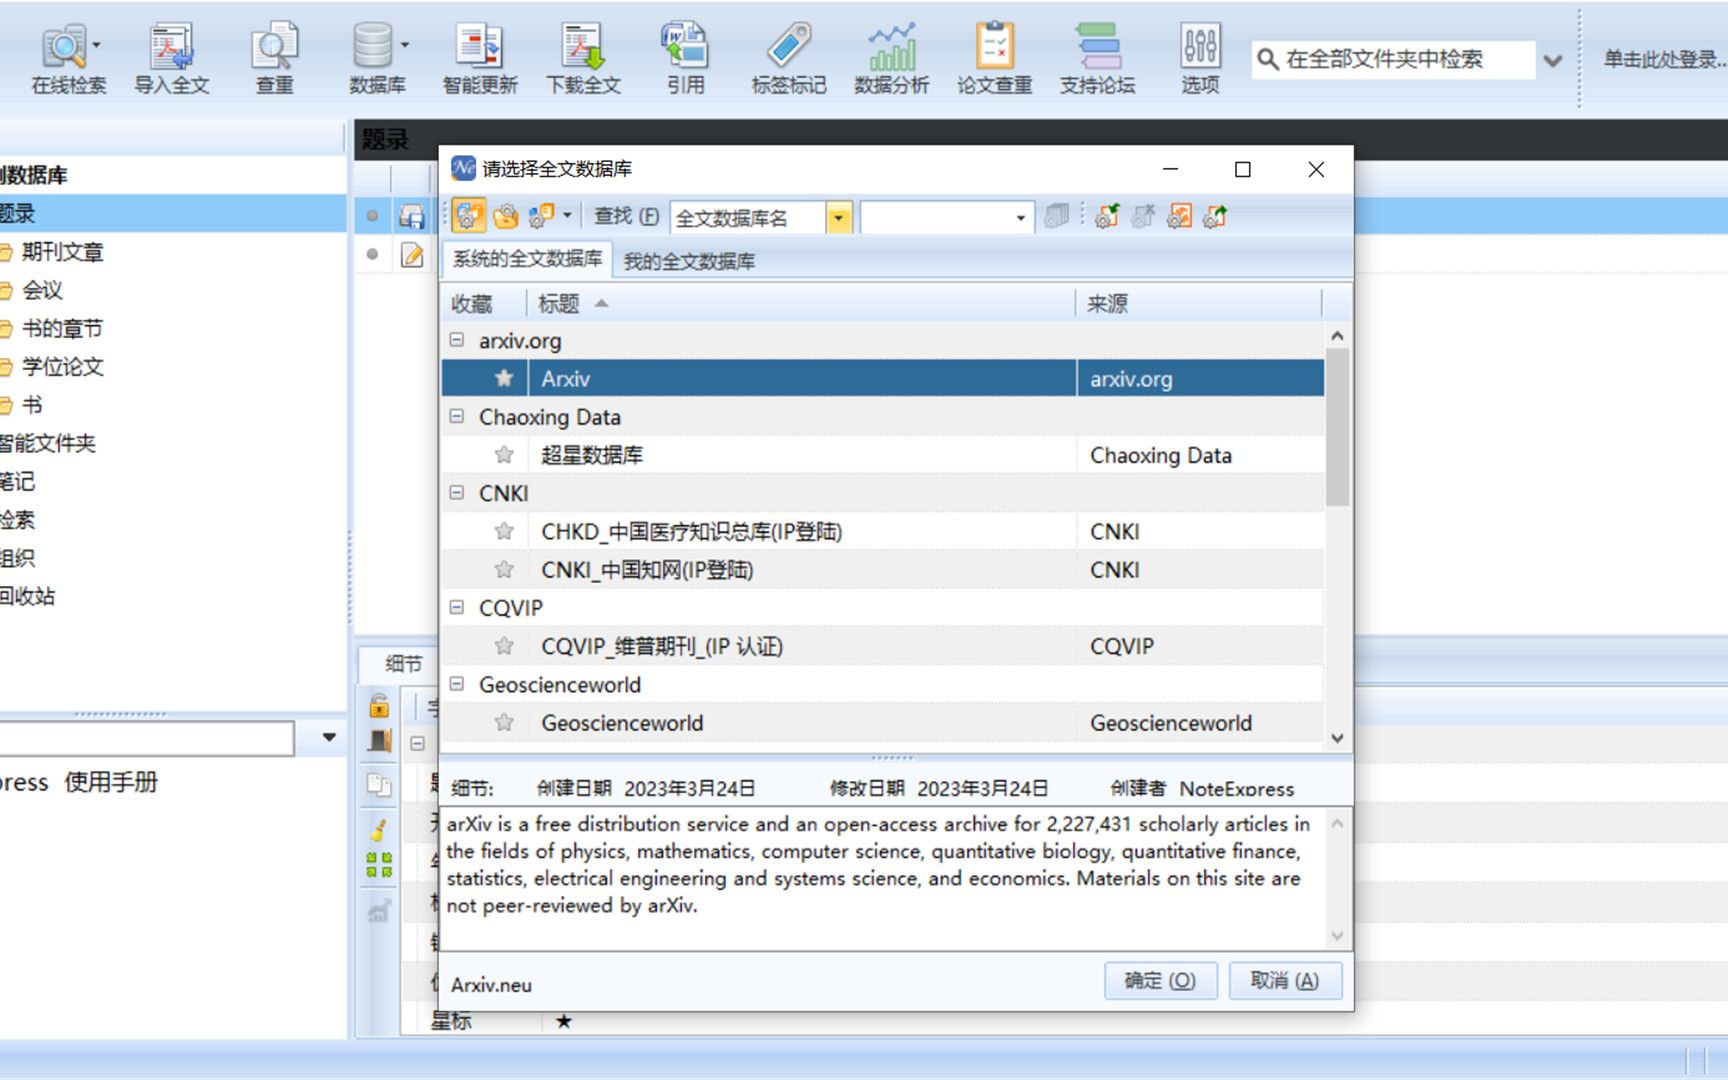Toggle favorite star for 超星数据库

pyautogui.click(x=504, y=455)
